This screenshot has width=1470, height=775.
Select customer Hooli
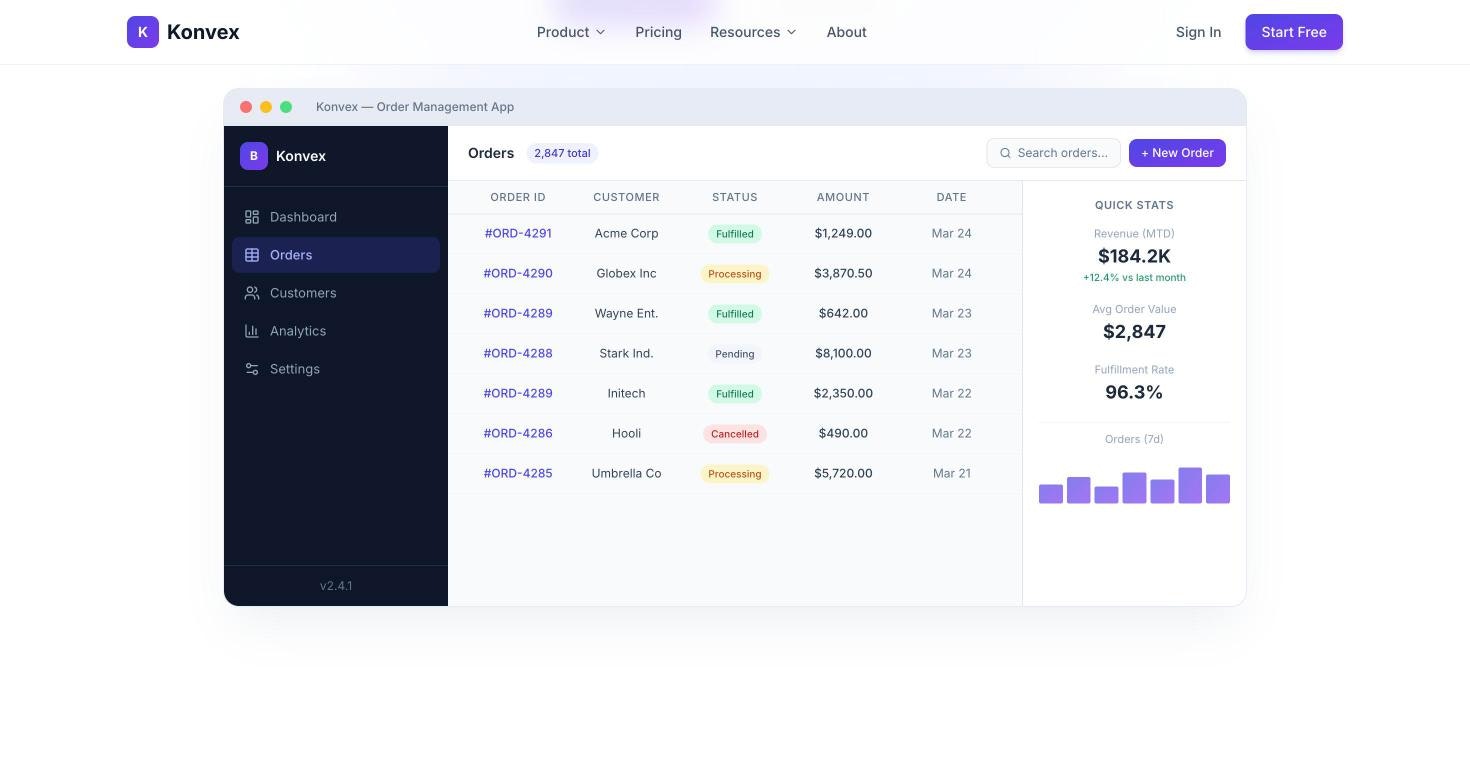tap(626, 433)
